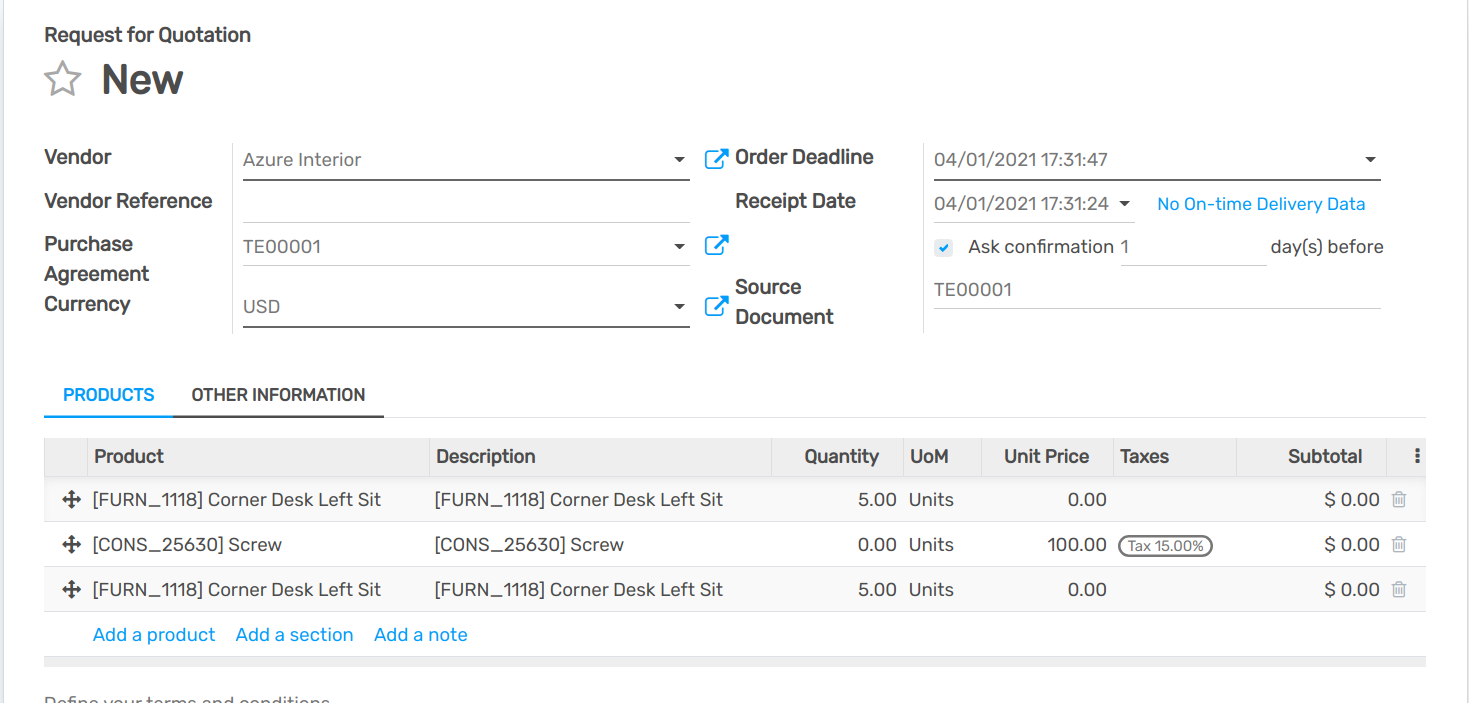The width and height of the screenshot is (1469, 703).
Task: Click the Add a section link
Action: 294,634
